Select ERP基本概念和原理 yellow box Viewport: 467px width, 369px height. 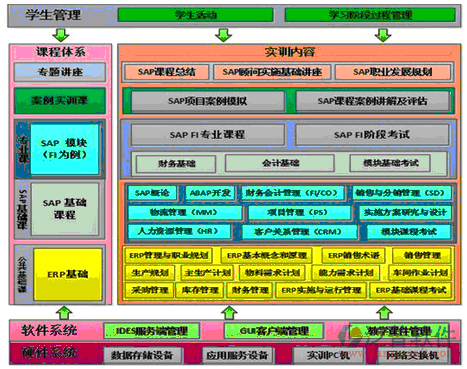click(267, 256)
